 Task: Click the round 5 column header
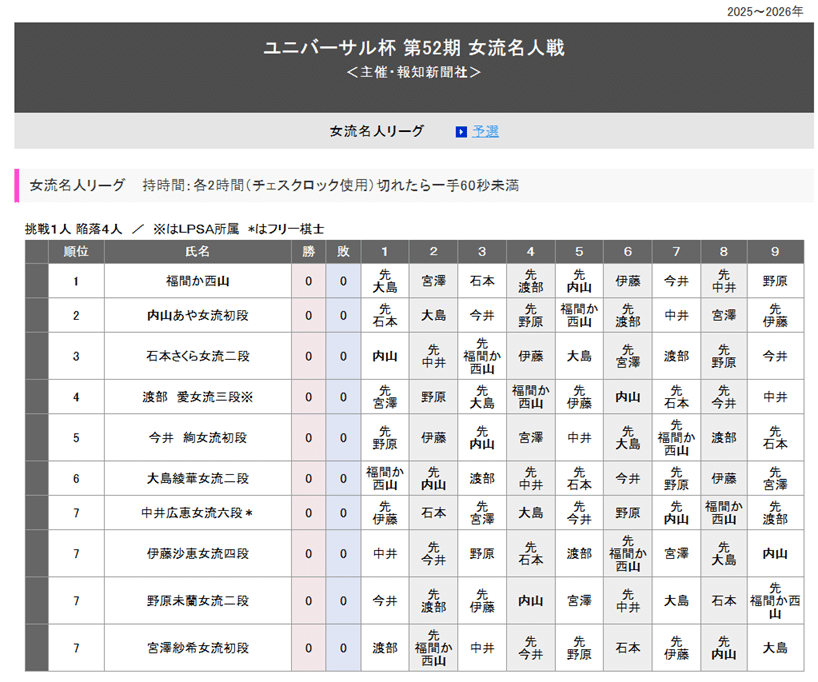pos(579,252)
